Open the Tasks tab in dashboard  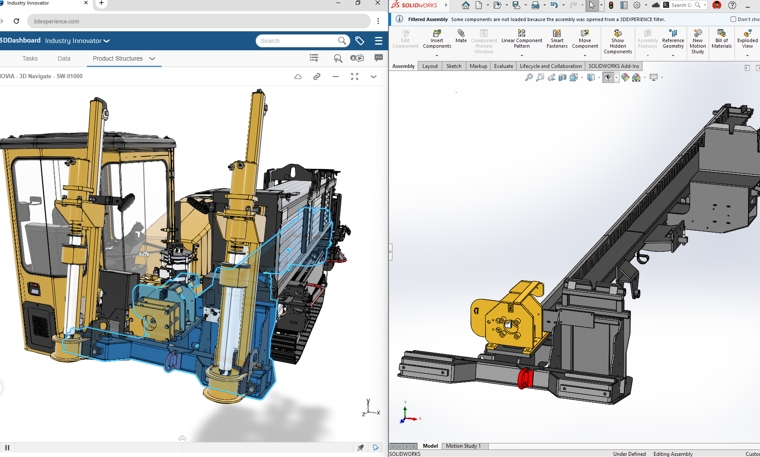pos(30,59)
